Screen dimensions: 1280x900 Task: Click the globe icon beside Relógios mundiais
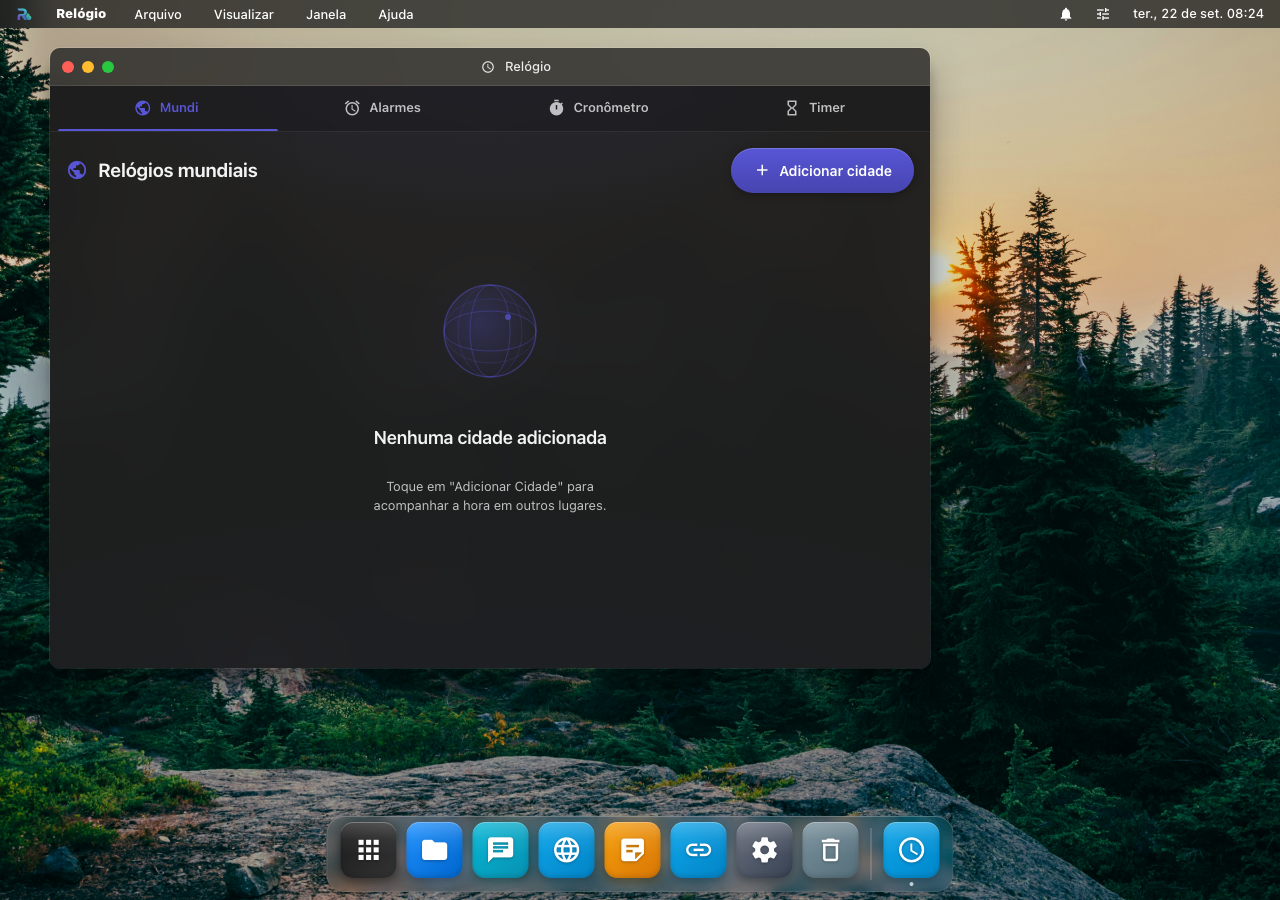coord(77,170)
